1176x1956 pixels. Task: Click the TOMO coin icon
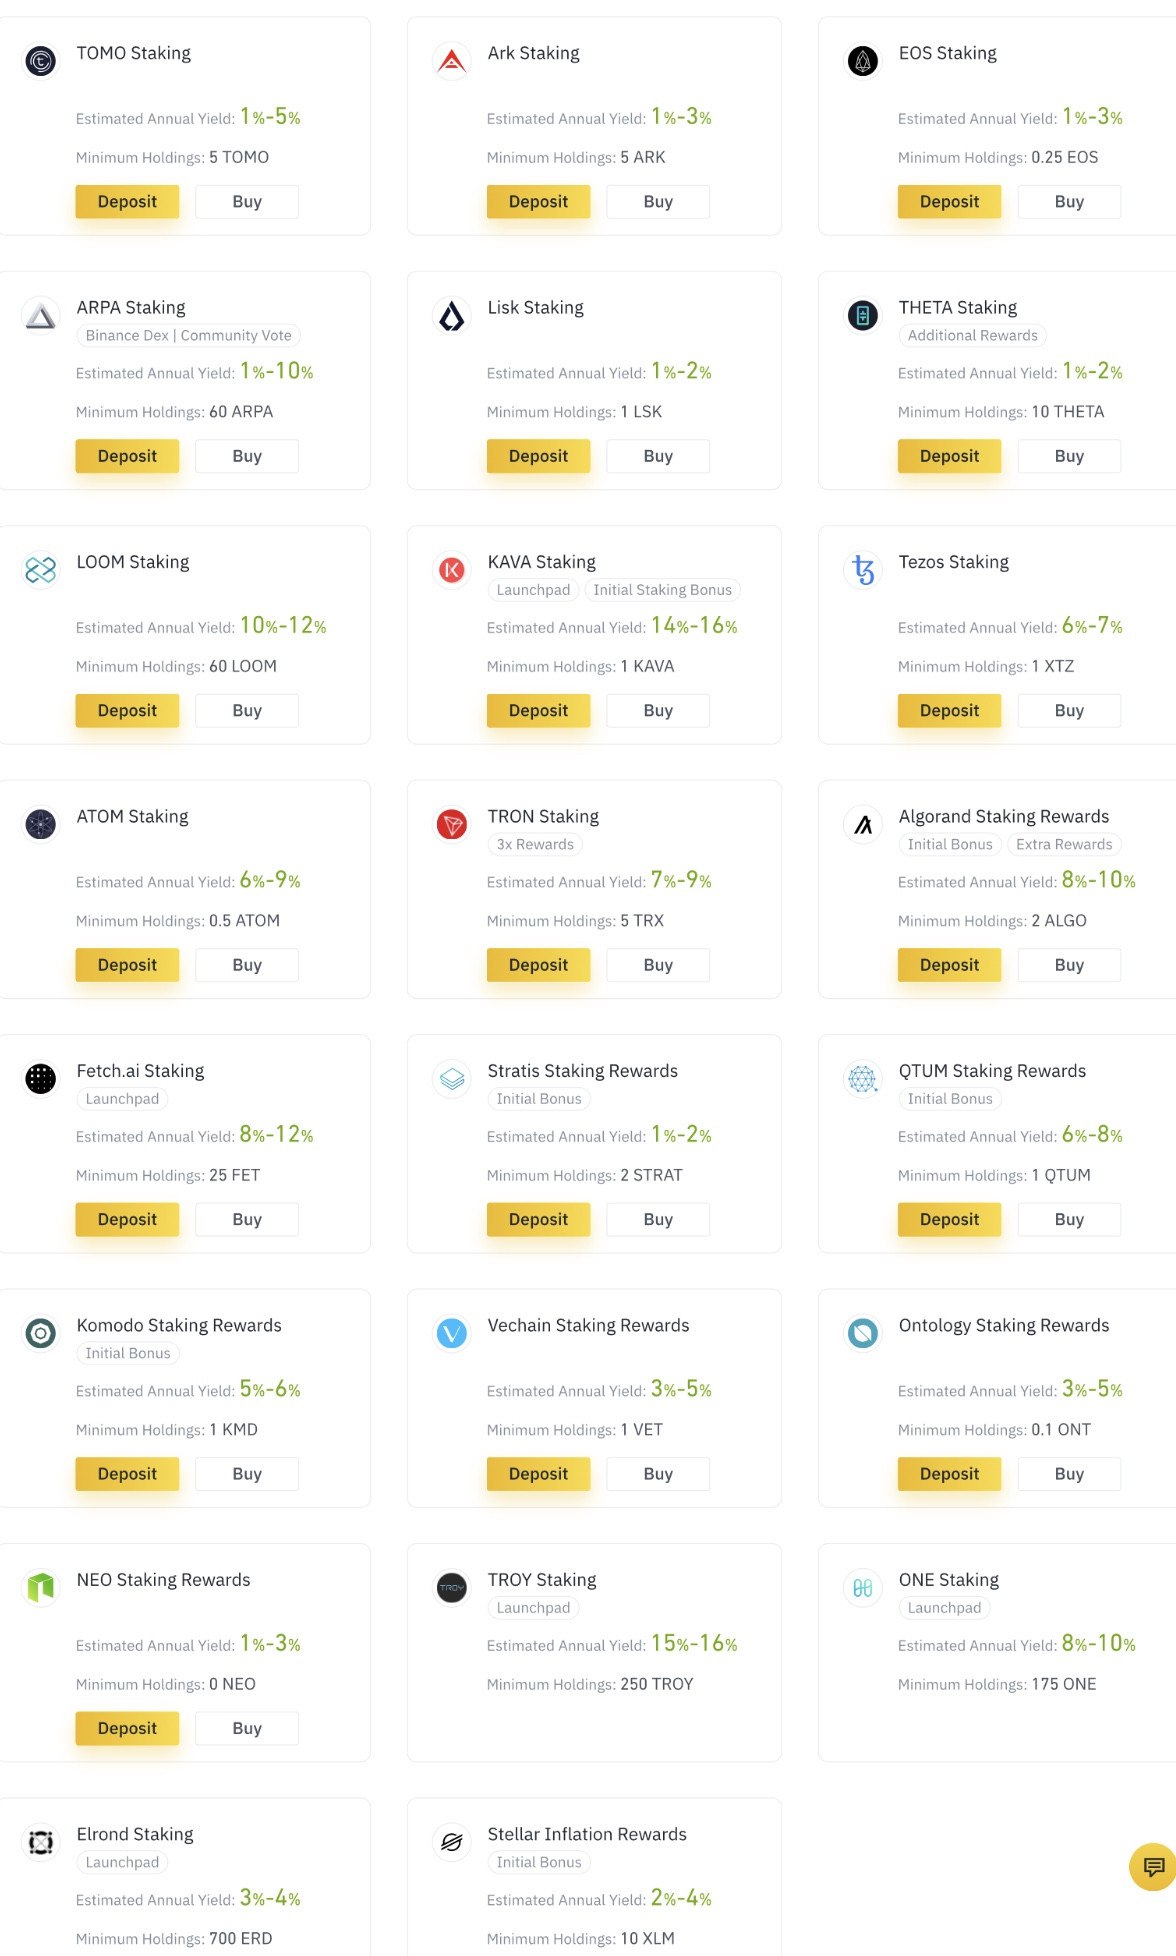(41, 61)
